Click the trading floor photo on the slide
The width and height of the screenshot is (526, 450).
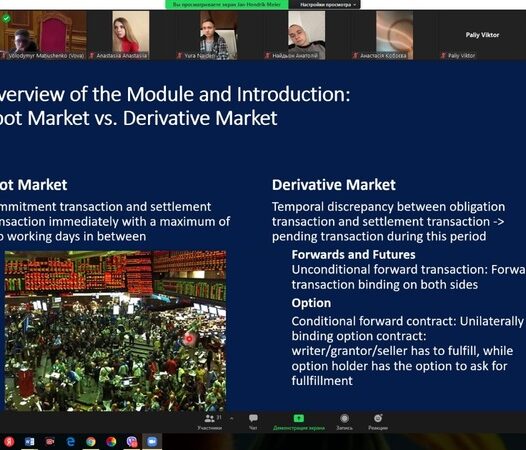115,331
